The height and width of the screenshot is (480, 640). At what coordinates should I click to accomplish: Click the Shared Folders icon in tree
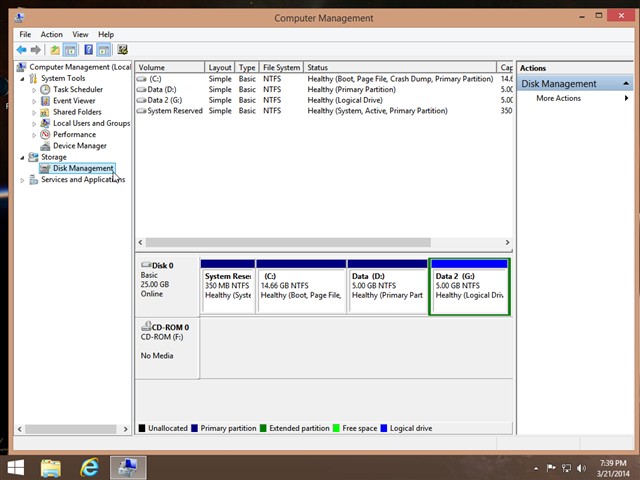[x=45, y=112]
